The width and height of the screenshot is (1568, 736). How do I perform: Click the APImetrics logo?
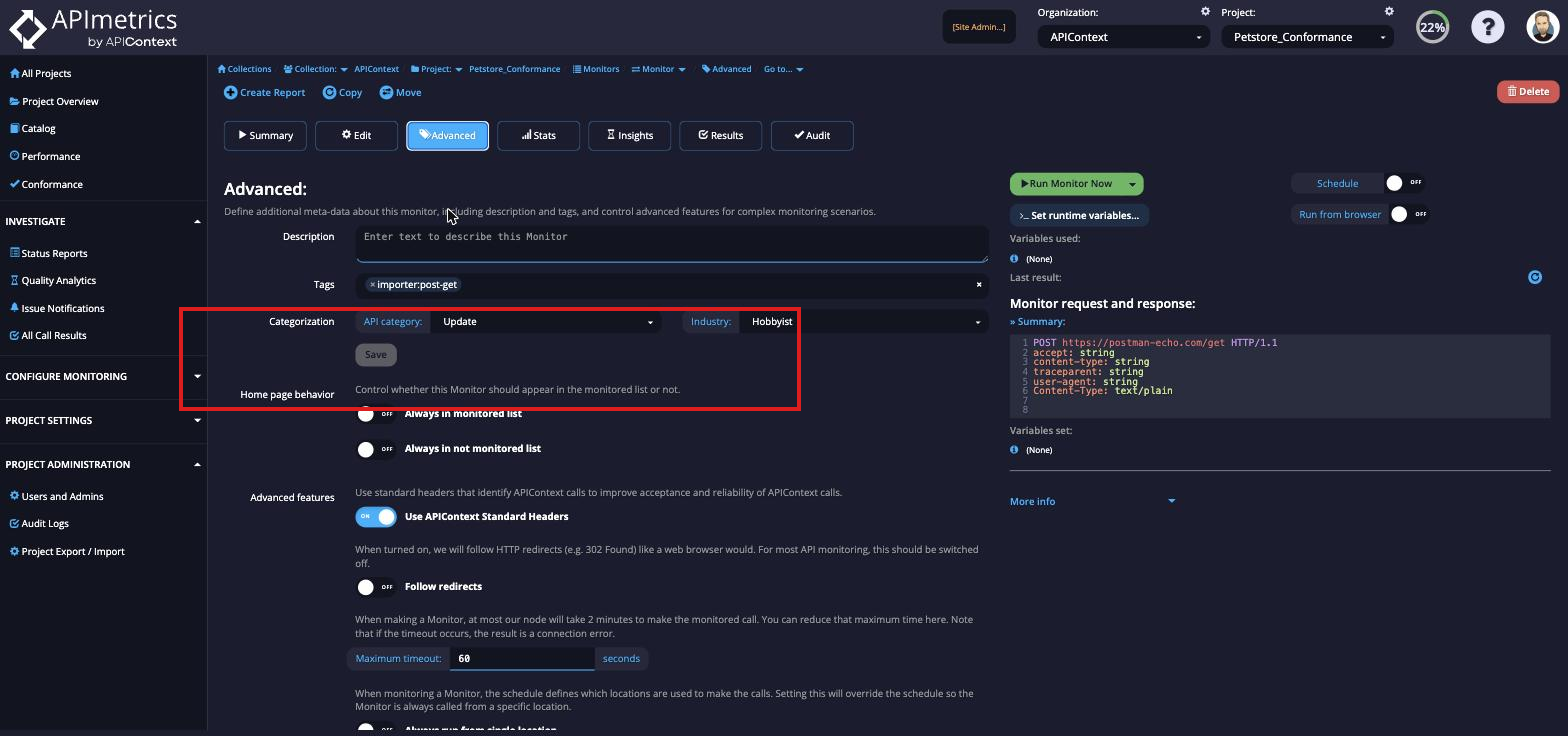(93, 28)
